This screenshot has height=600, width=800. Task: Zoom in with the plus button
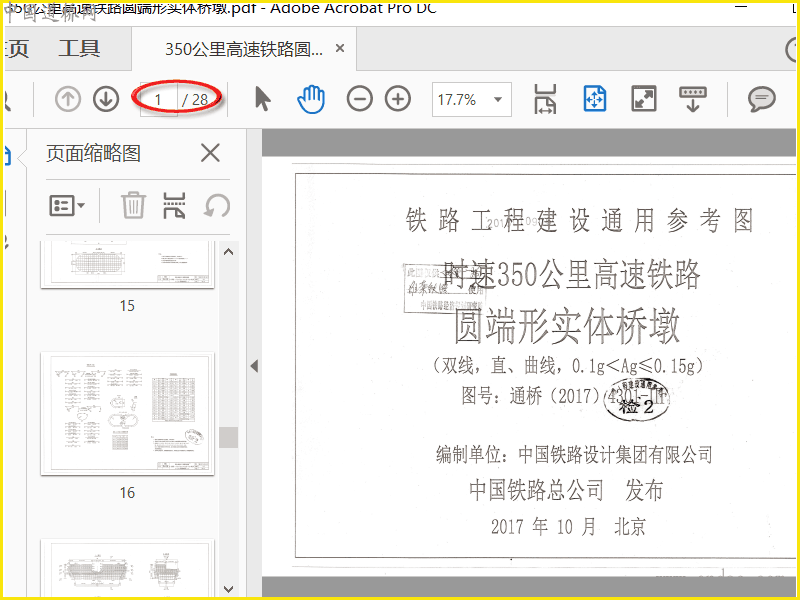[x=398, y=98]
